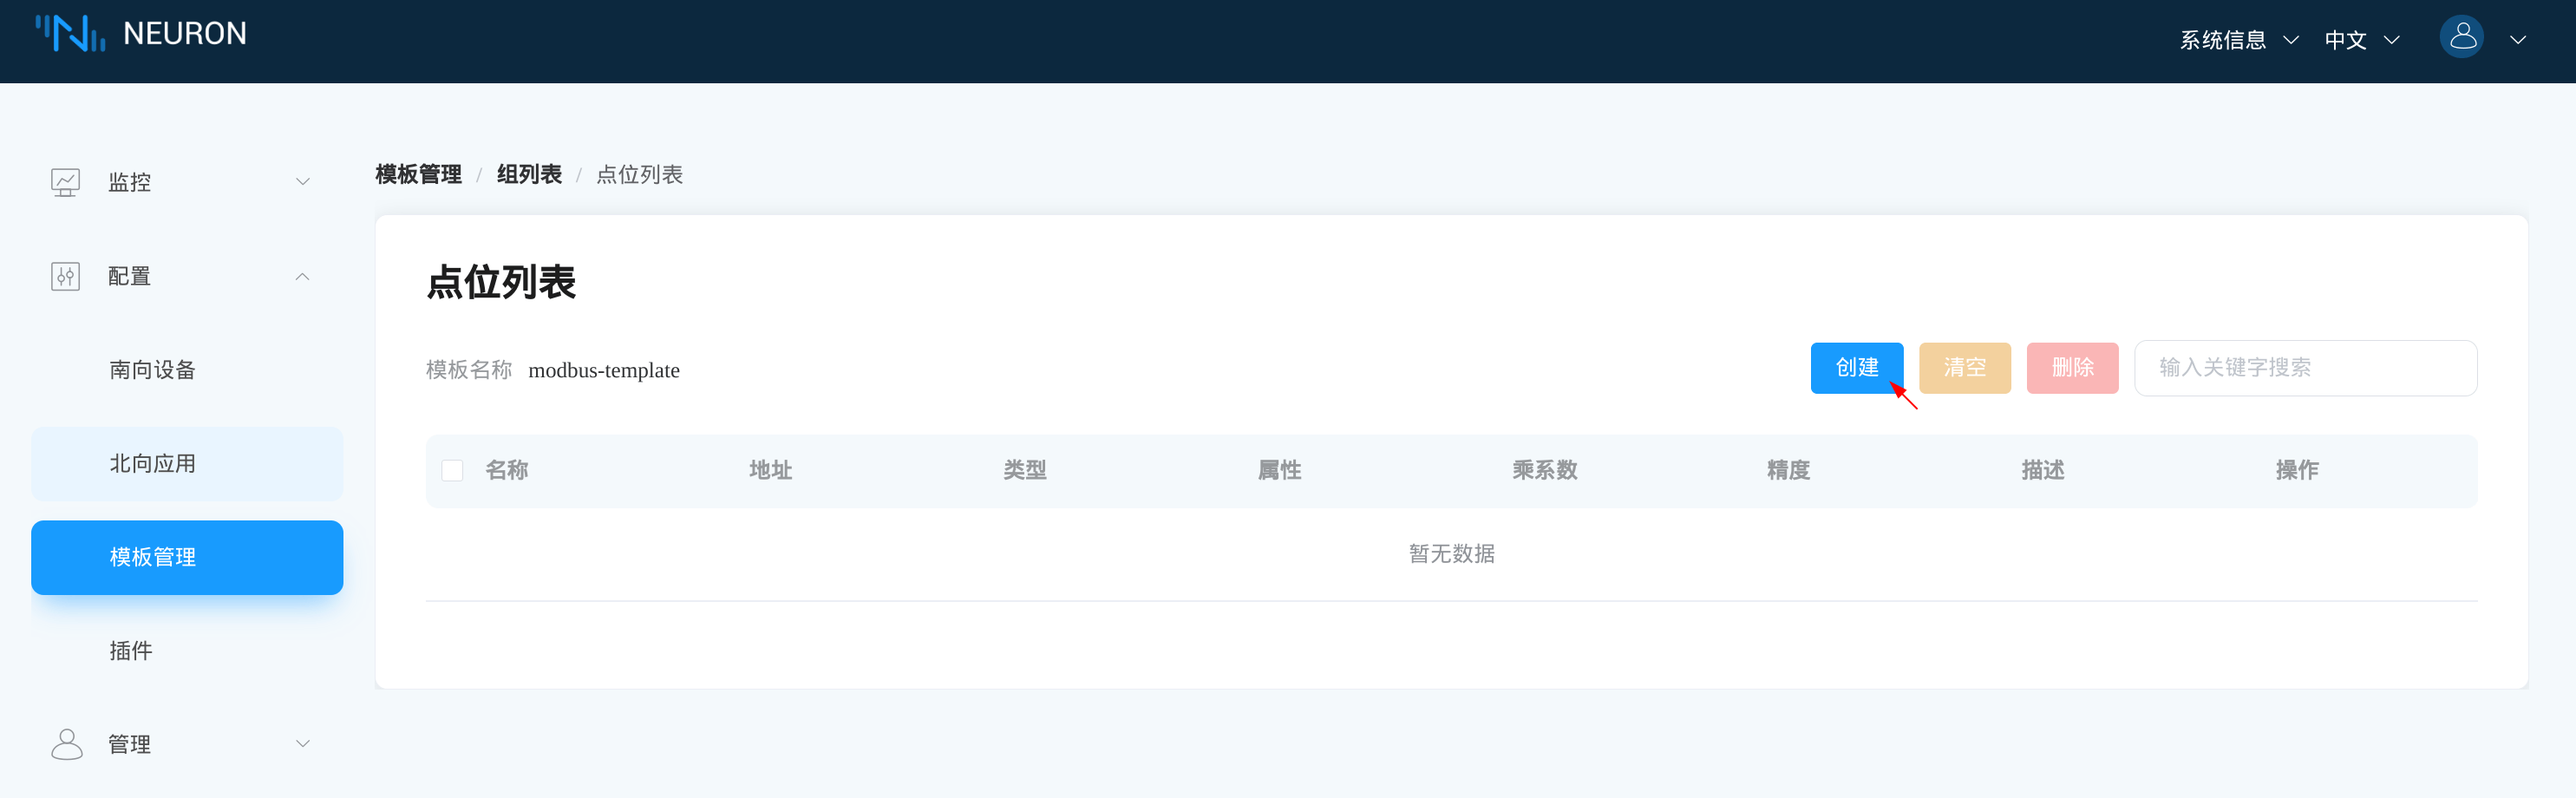Expand the 管理 menu chevron
The width and height of the screenshot is (2576, 798).
click(x=302, y=744)
